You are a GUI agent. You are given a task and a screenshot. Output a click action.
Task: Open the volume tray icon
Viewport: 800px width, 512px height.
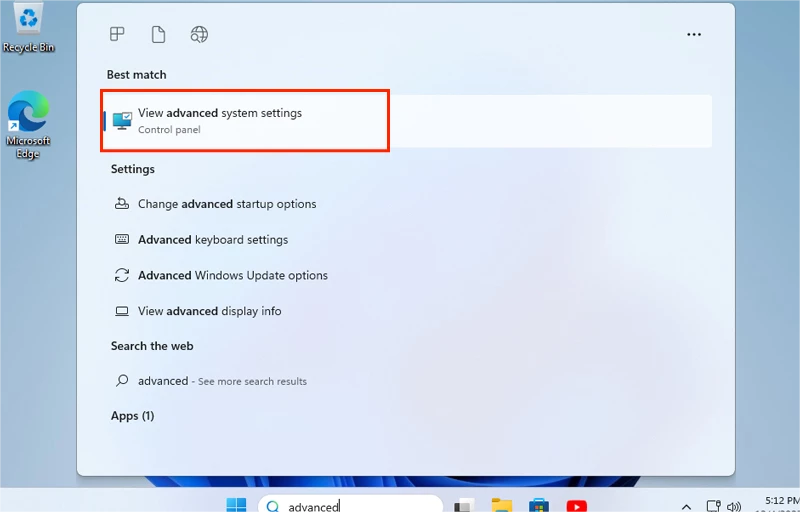point(734,506)
